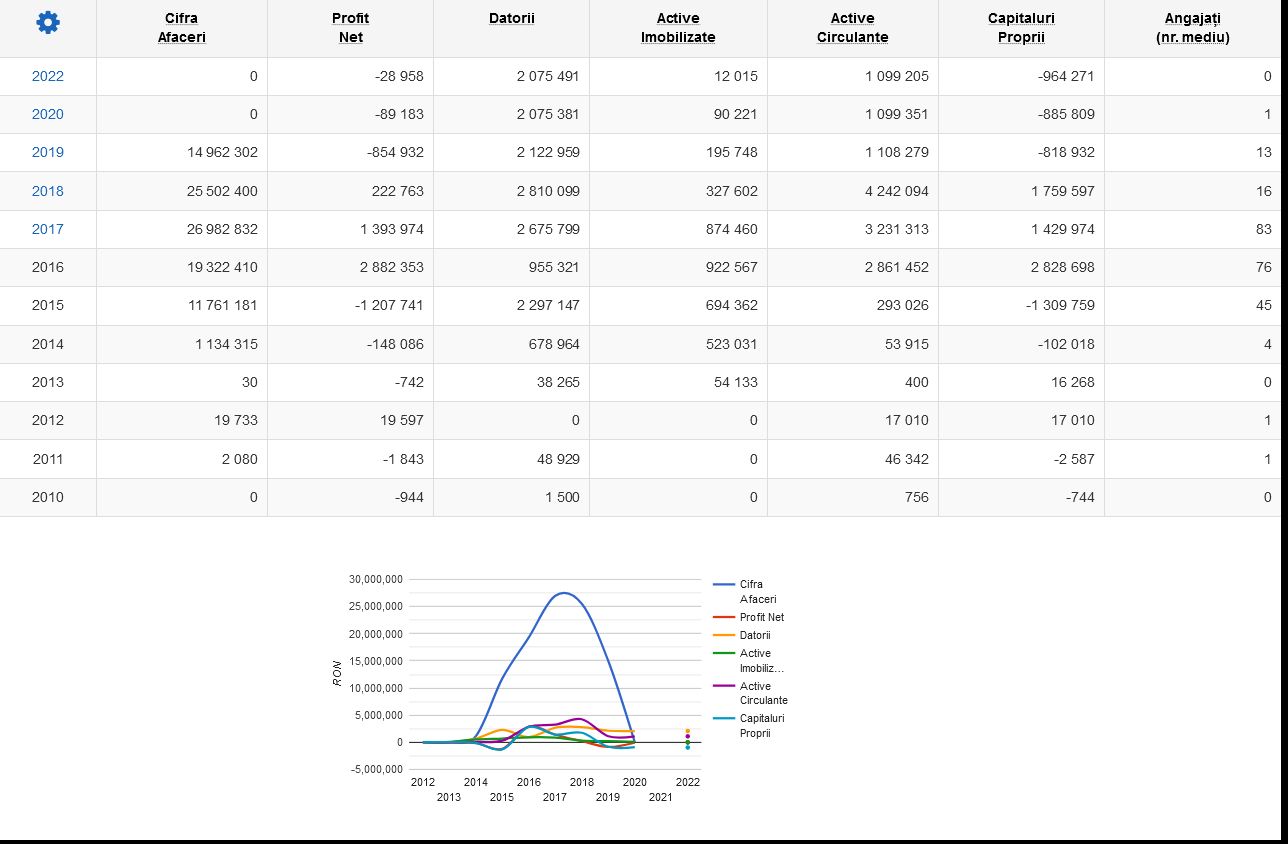Click the 30,000,000 chart axis label
Image resolution: width=1288 pixels, height=844 pixels.
pyautogui.click(x=376, y=579)
